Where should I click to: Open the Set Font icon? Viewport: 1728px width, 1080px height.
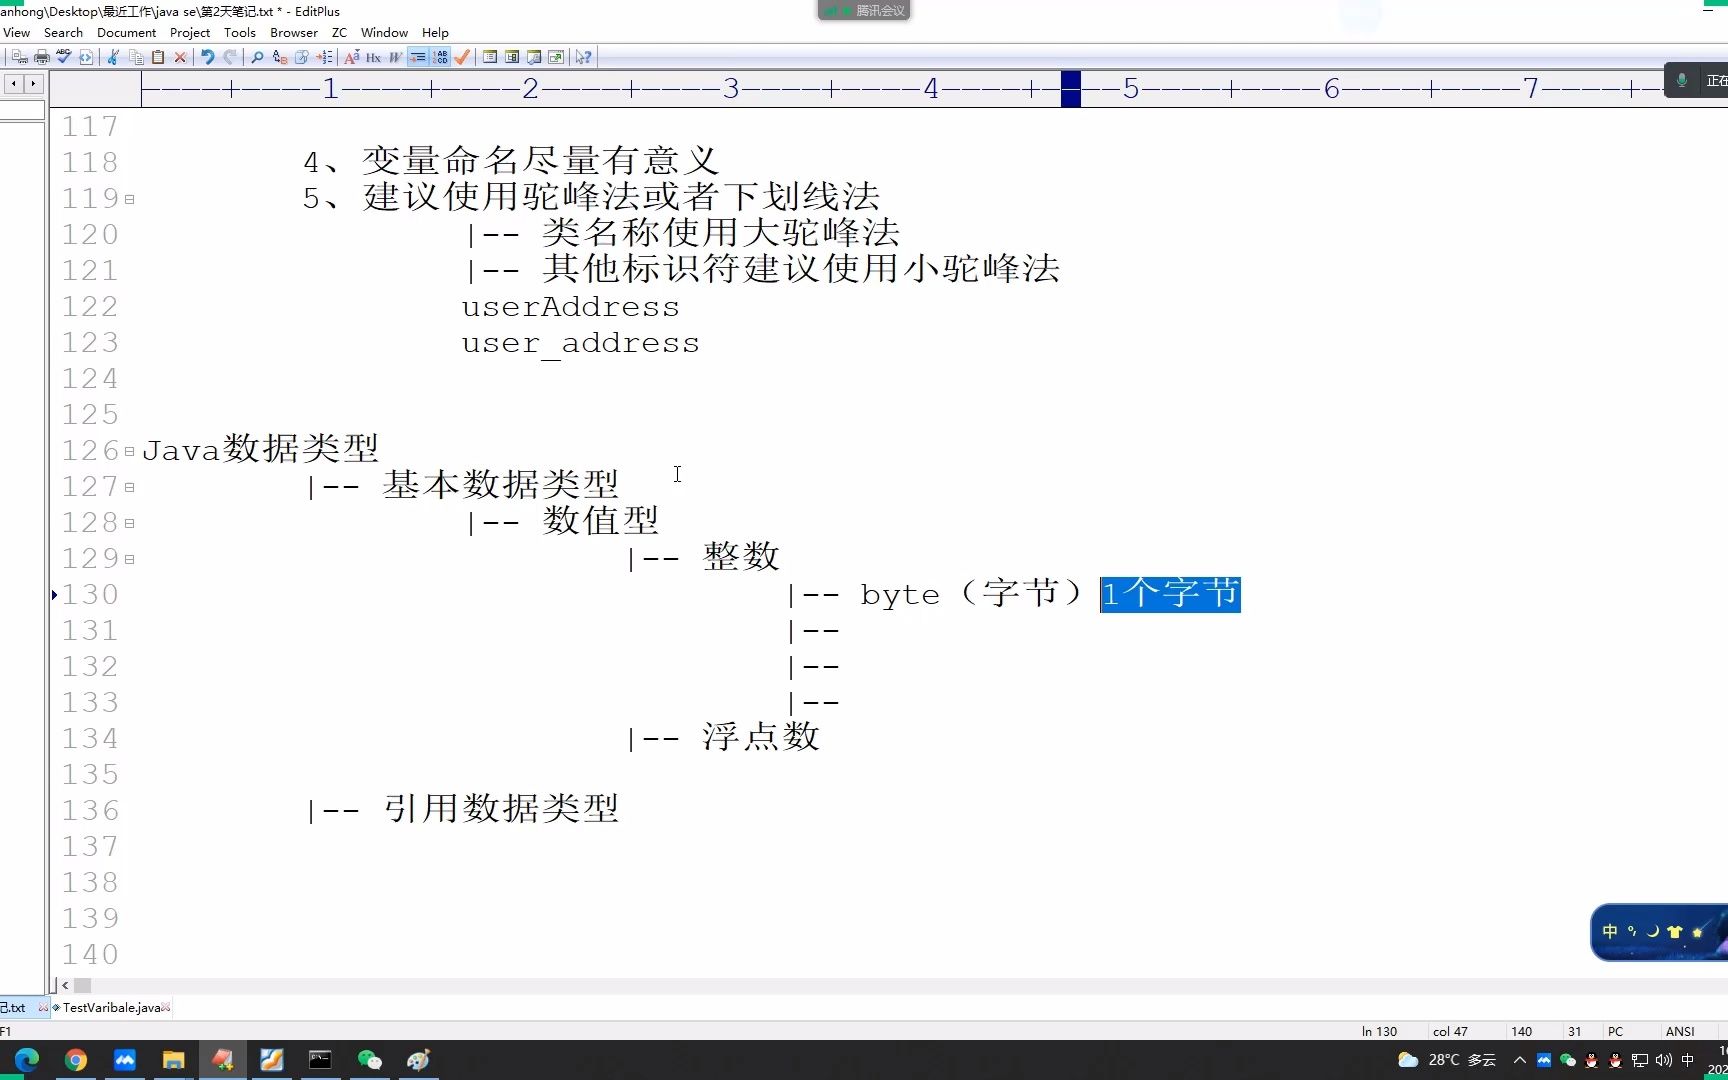point(352,57)
